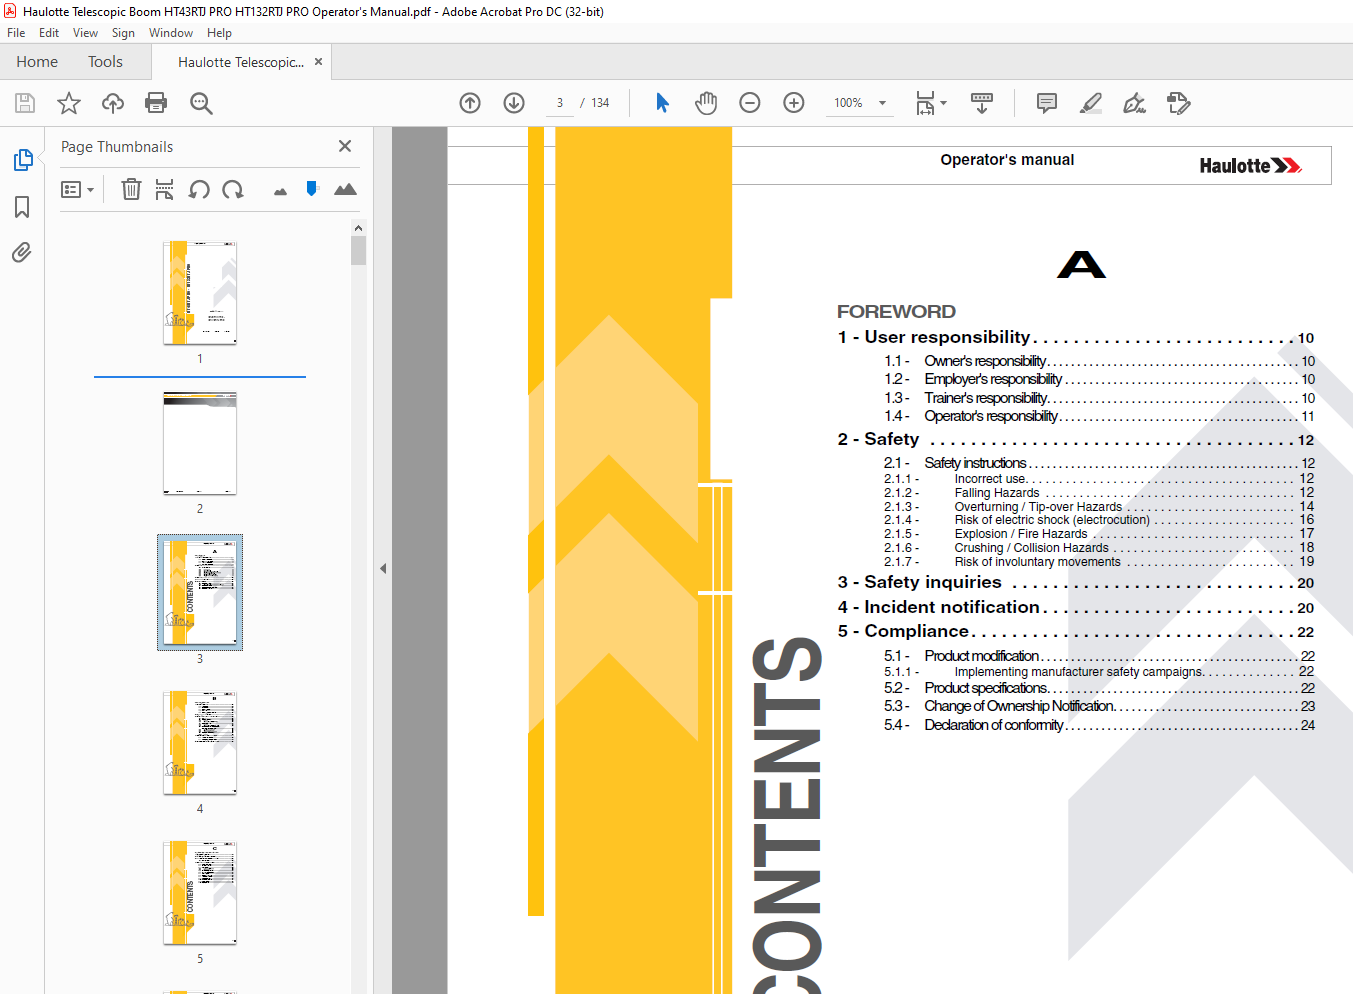Open the View menu
Viewport: 1353px width, 994px height.
tap(85, 33)
